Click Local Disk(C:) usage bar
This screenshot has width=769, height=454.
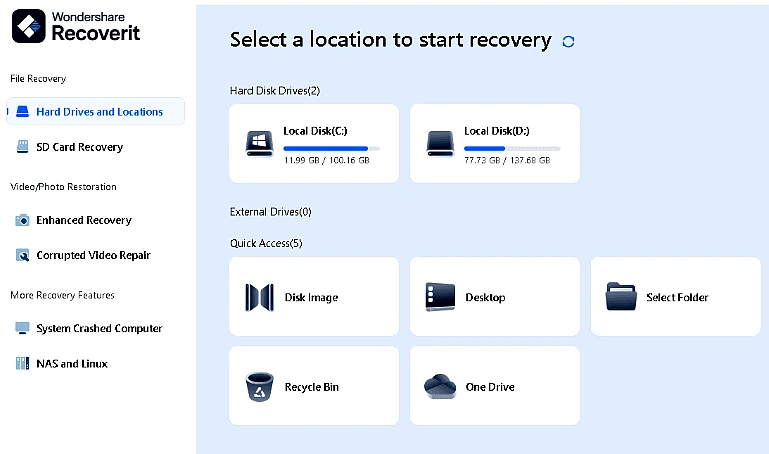coord(332,148)
